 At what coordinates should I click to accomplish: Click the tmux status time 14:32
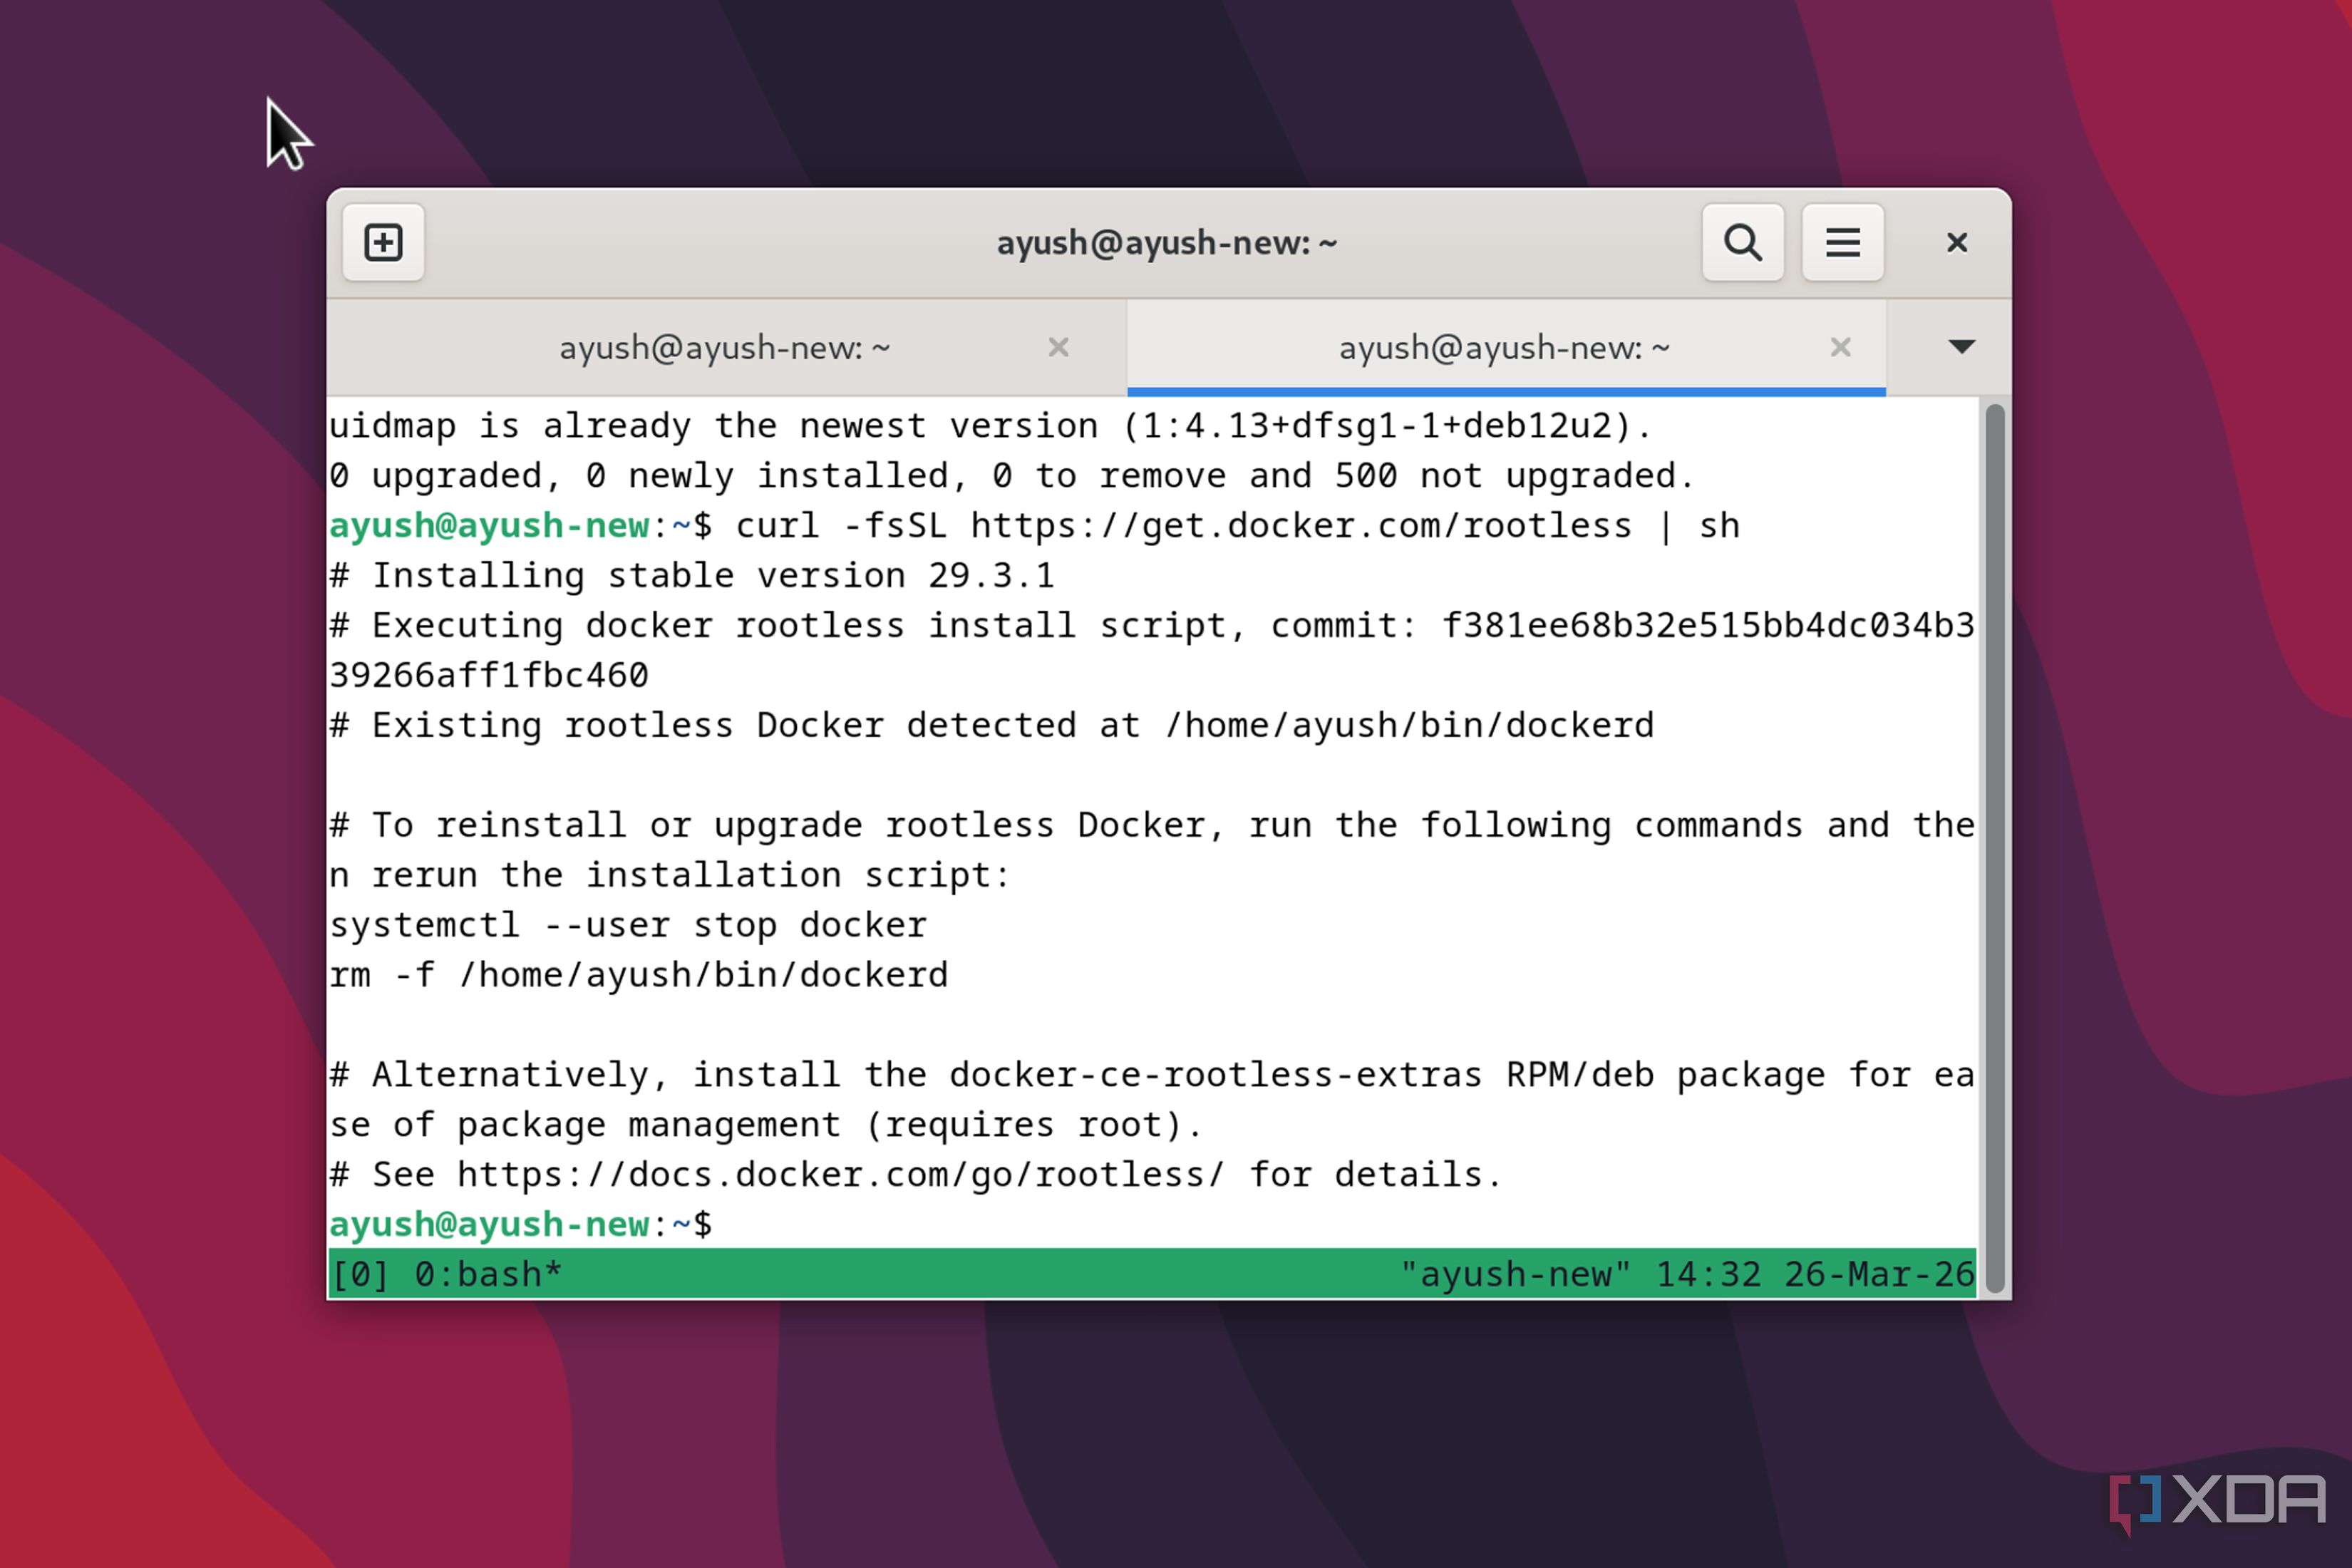pos(1708,1275)
